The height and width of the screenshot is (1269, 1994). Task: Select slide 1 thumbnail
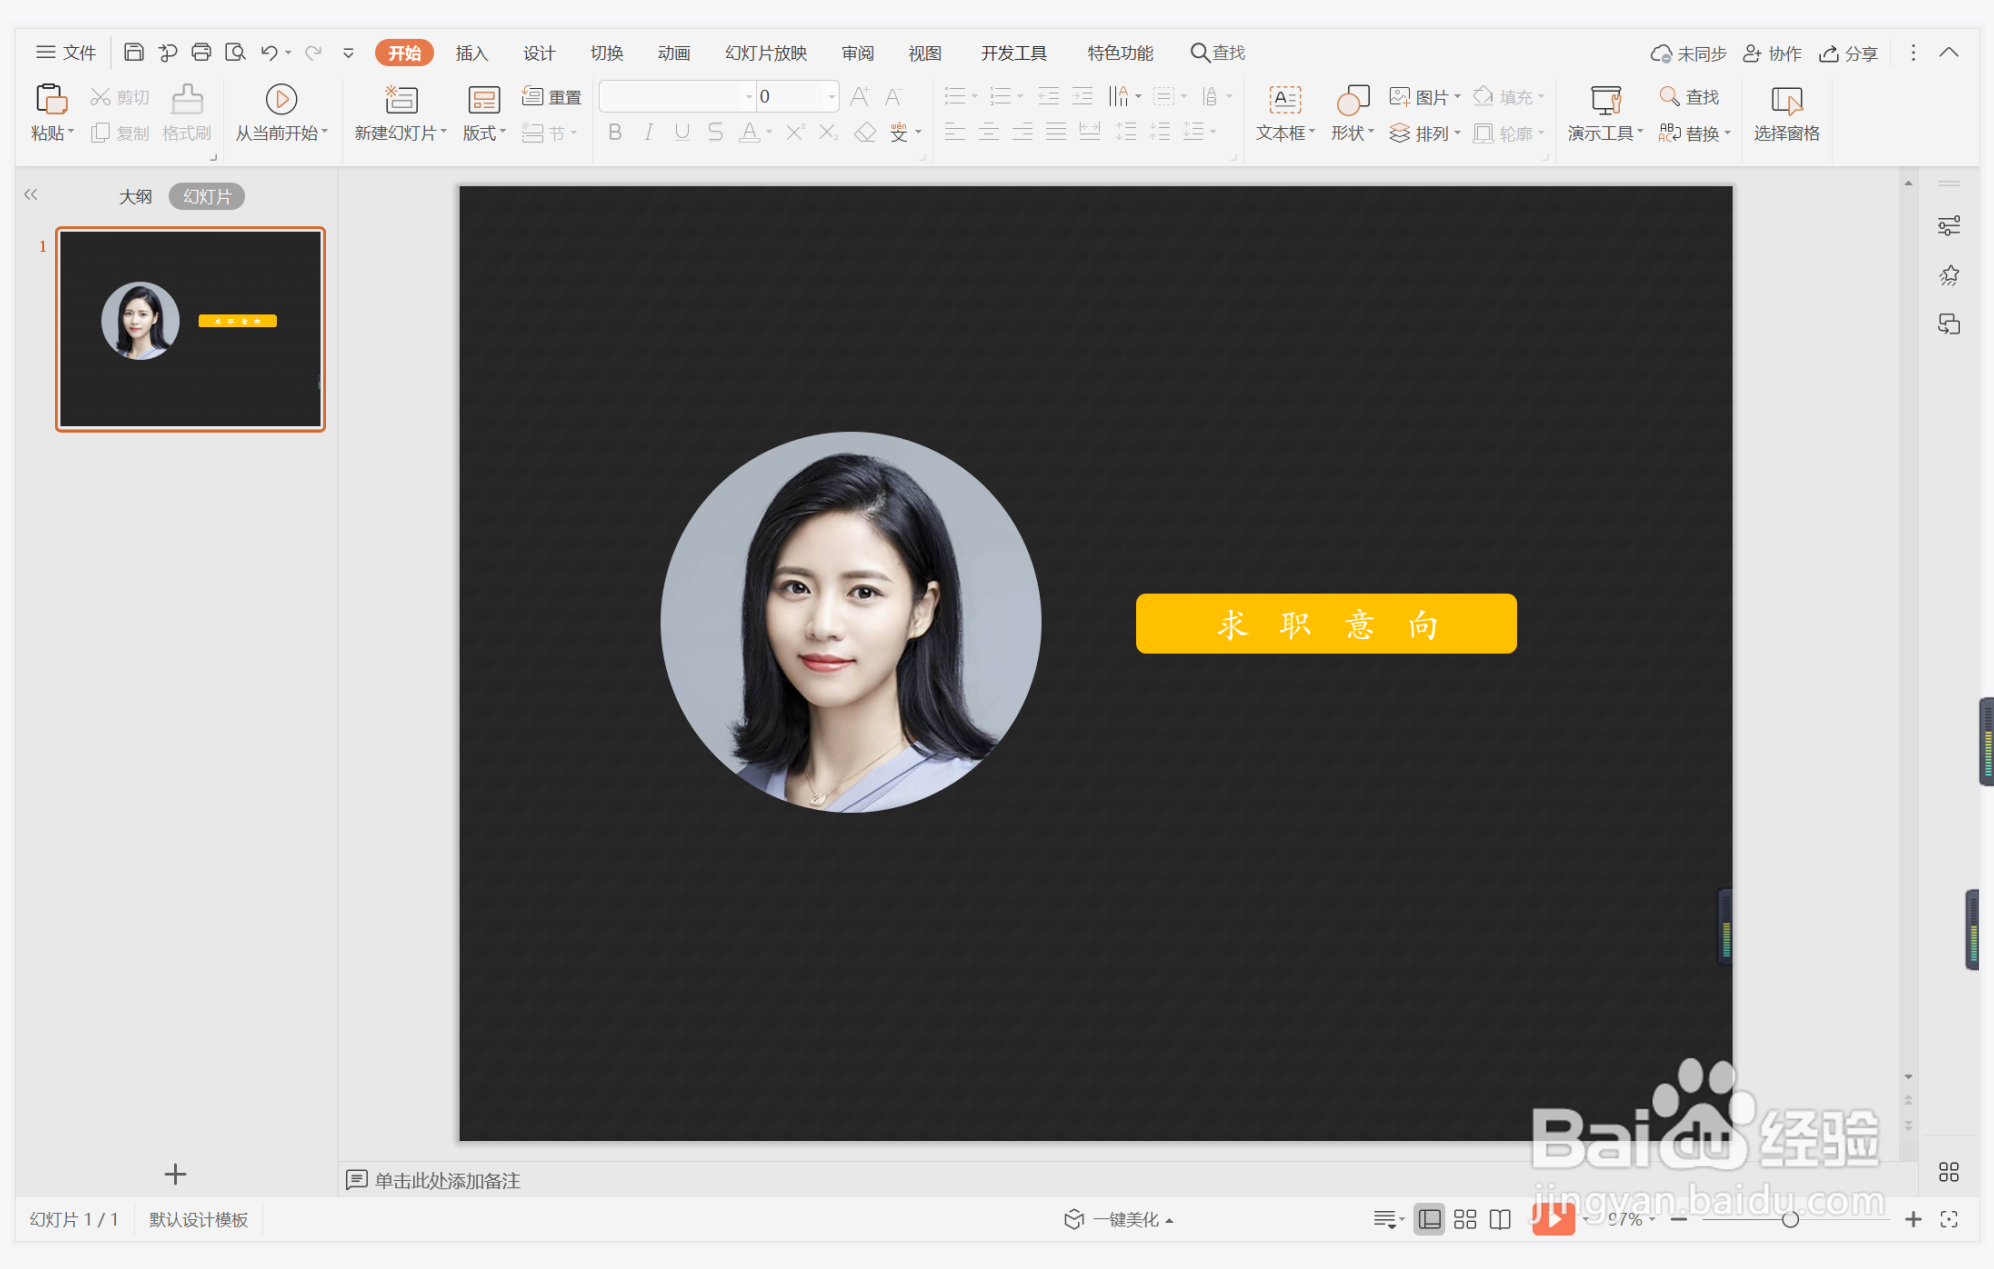(x=191, y=329)
